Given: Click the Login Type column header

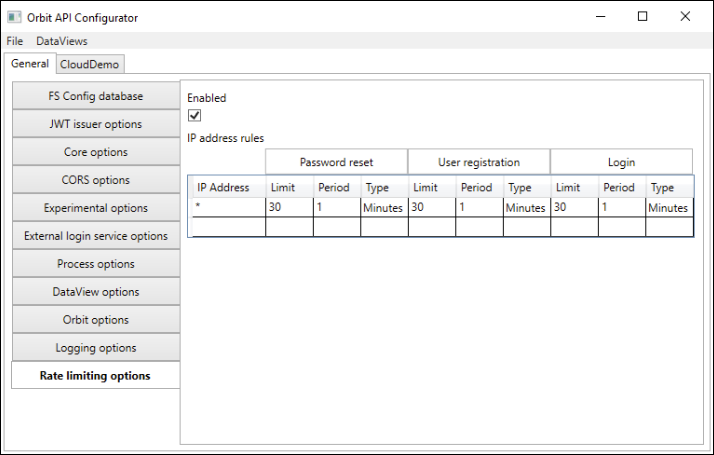Looking at the screenshot, I should click(x=670, y=187).
